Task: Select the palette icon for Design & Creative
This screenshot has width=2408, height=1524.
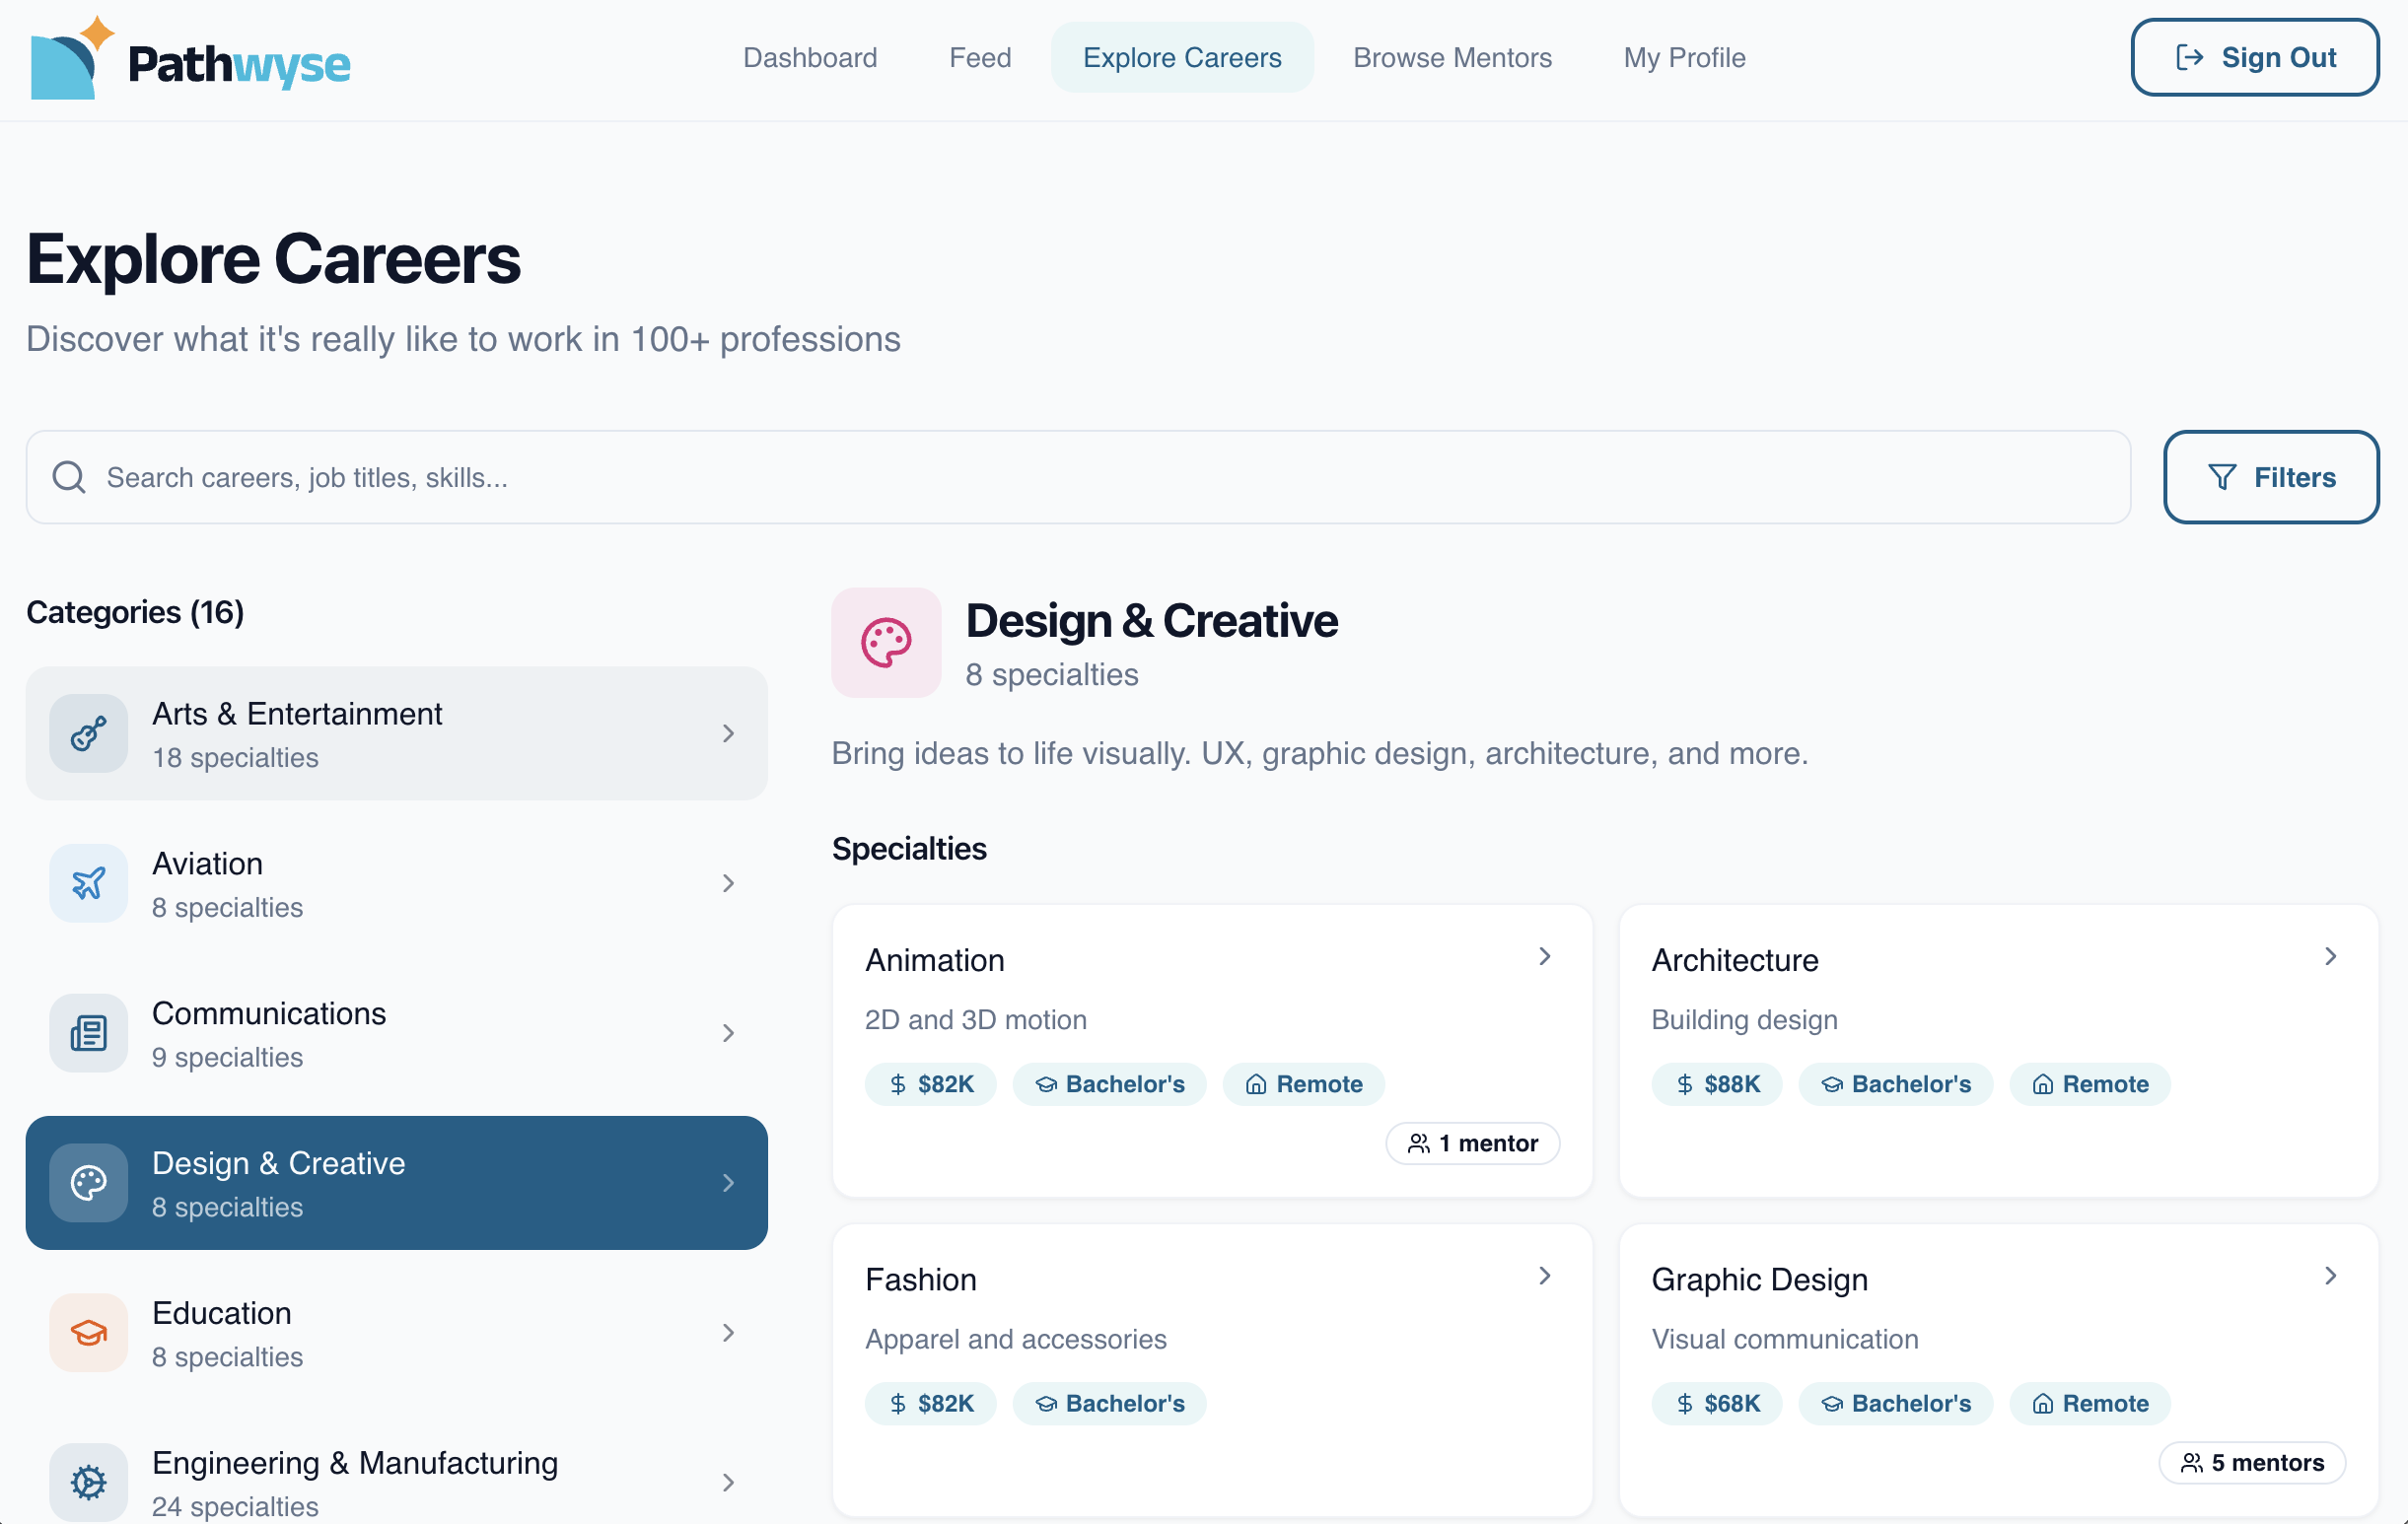Action: point(88,1182)
